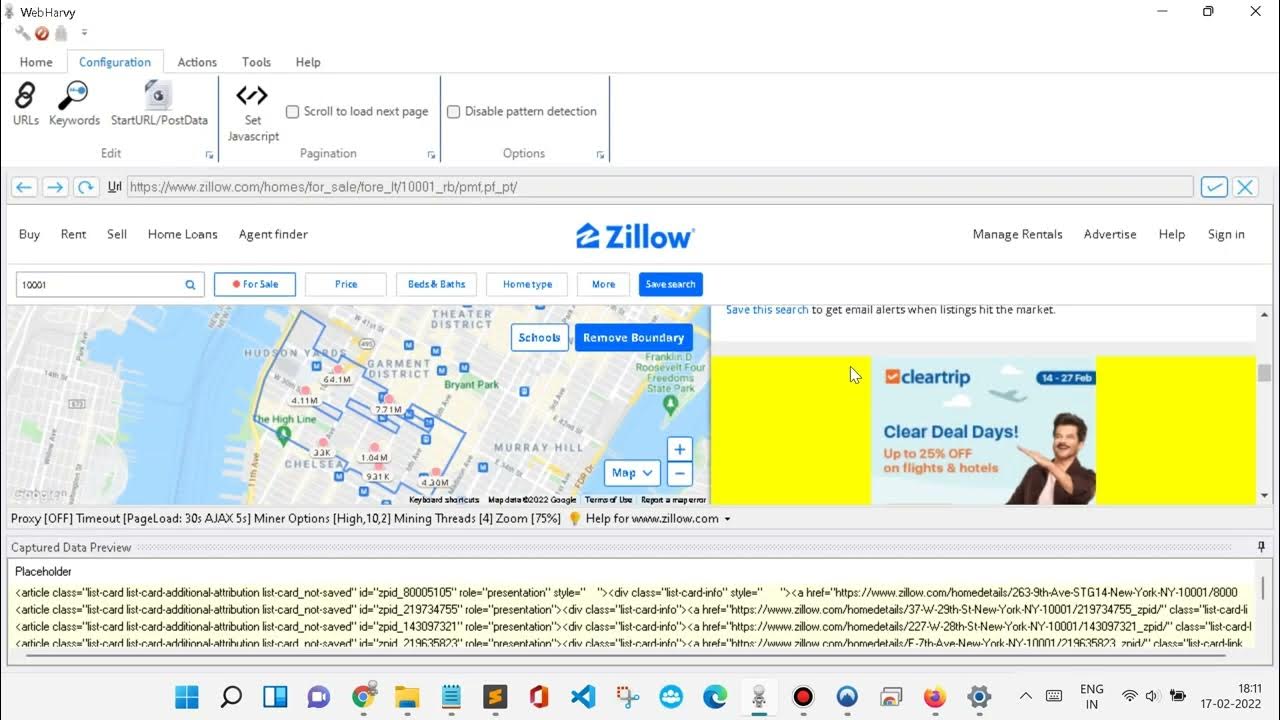The width and height of the screenshot is (1280, 720).
Task: Enable Disable pattern detection checkbox
Action: coord(453,112)
